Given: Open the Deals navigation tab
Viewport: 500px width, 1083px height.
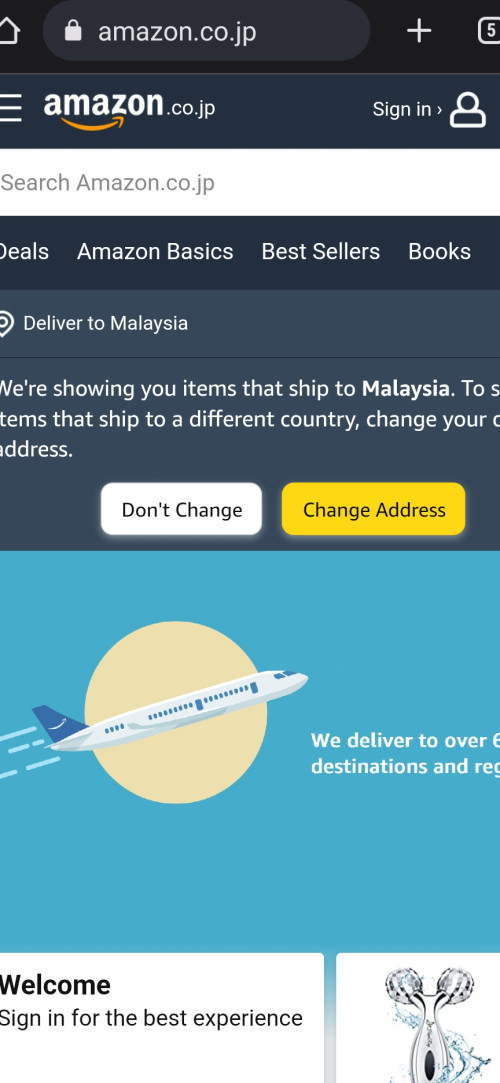Looking at the screenshot, I should point(24,251).
